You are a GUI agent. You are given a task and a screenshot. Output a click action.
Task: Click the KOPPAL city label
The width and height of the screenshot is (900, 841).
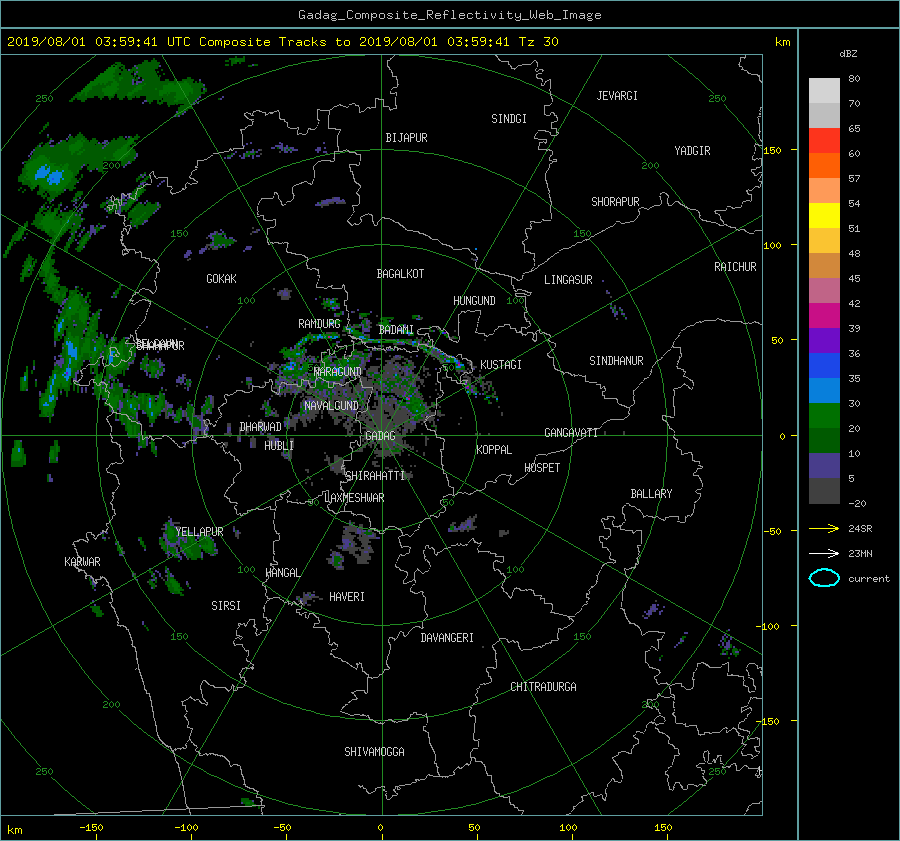tap(494, 450)
